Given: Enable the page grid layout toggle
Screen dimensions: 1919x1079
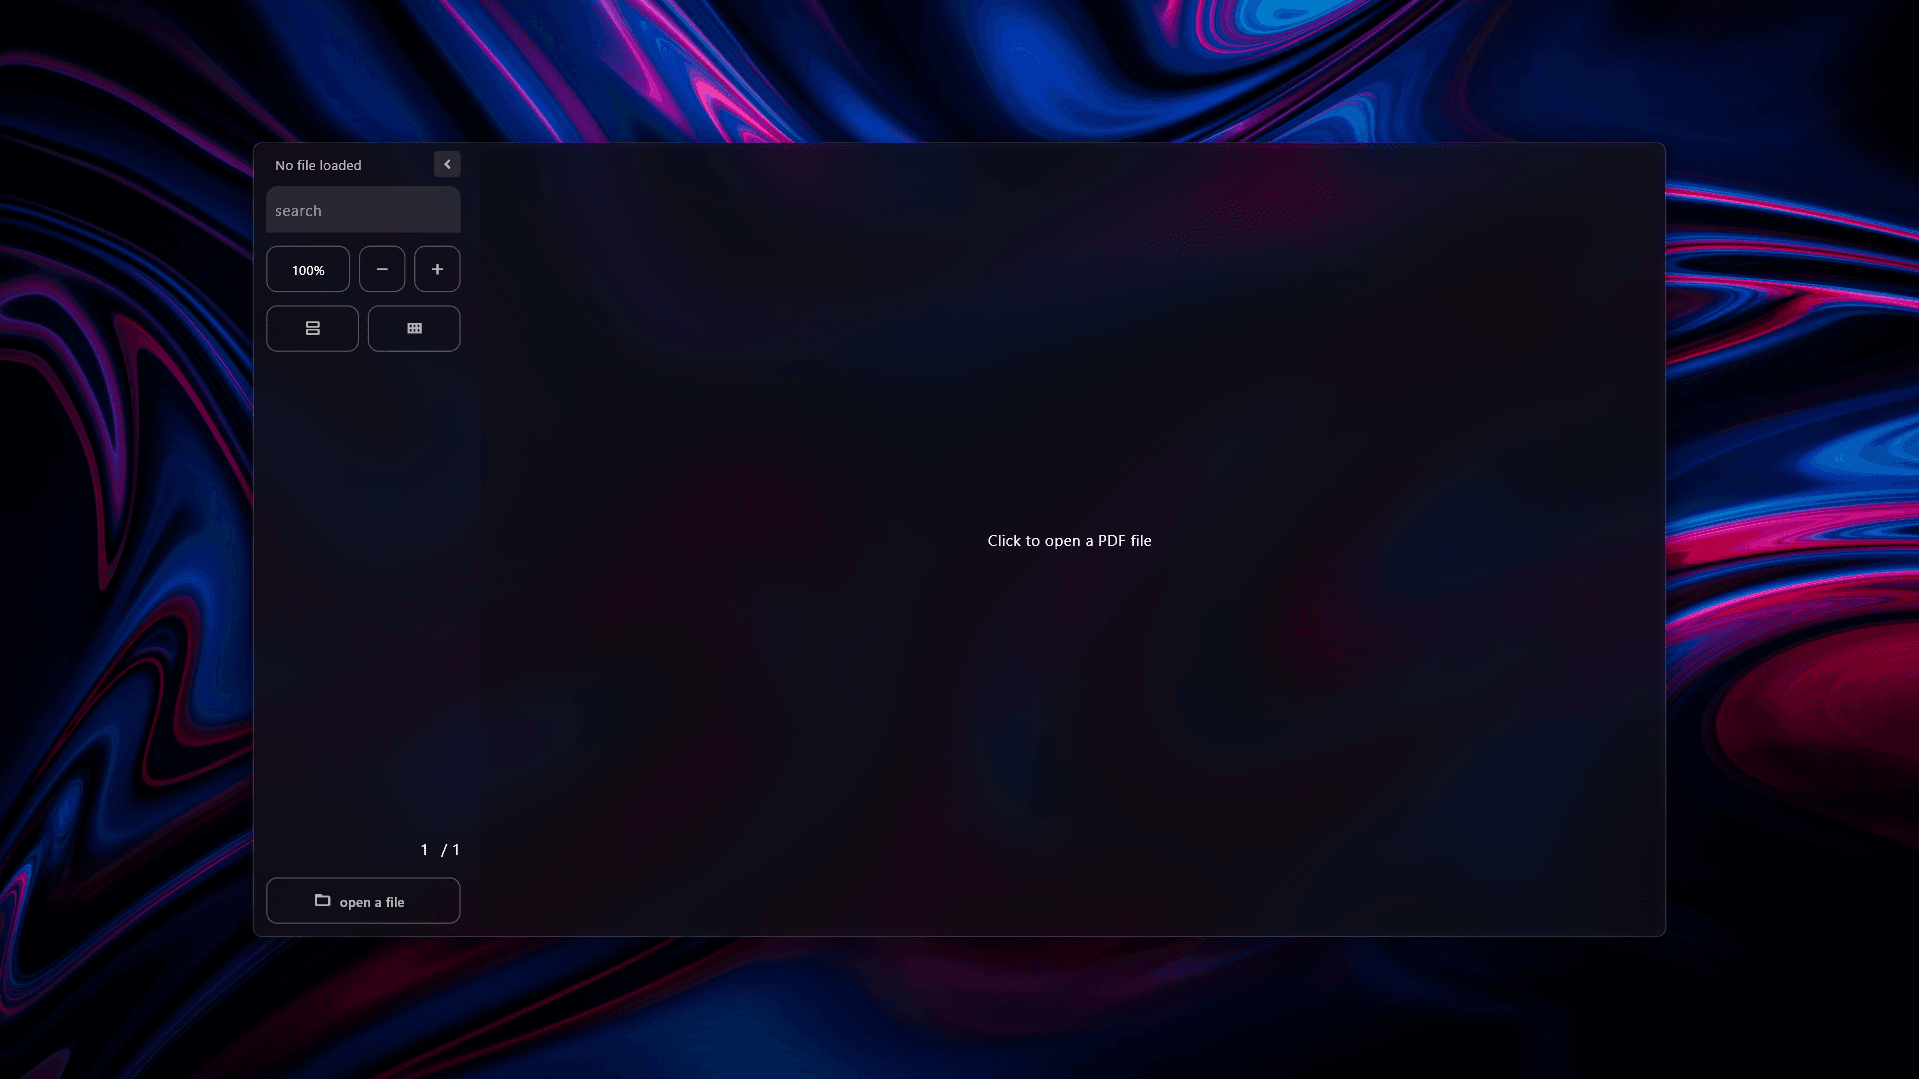Looking at the screenshot, I should click(414, 329).
